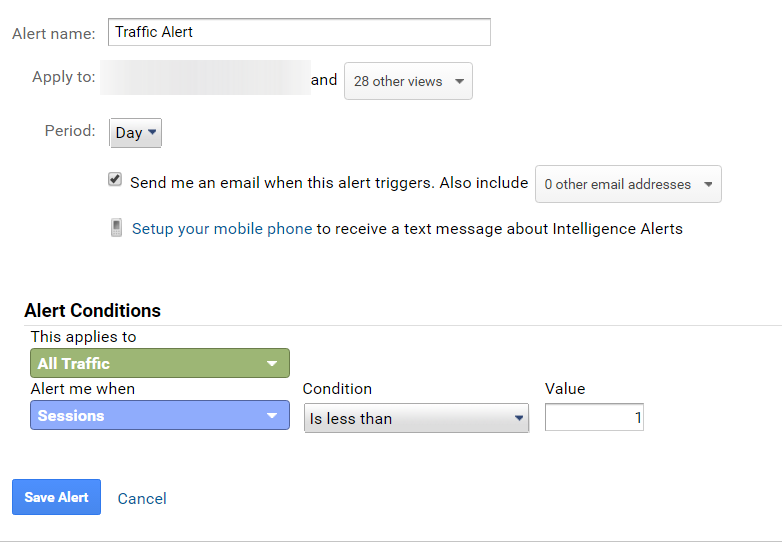The width and height of the screenshot is (782, 543).
Task: Click the Alert Conditions heading
Action: click(92, 311)
